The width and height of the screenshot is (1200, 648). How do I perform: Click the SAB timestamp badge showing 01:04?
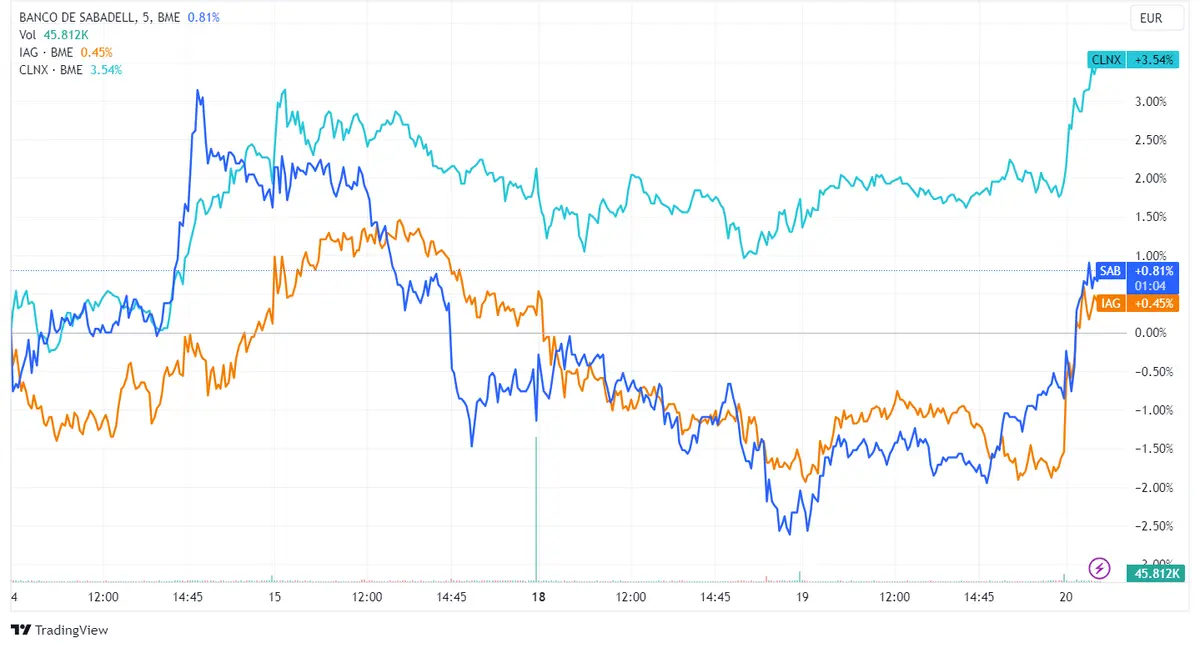coord(1150,283)
